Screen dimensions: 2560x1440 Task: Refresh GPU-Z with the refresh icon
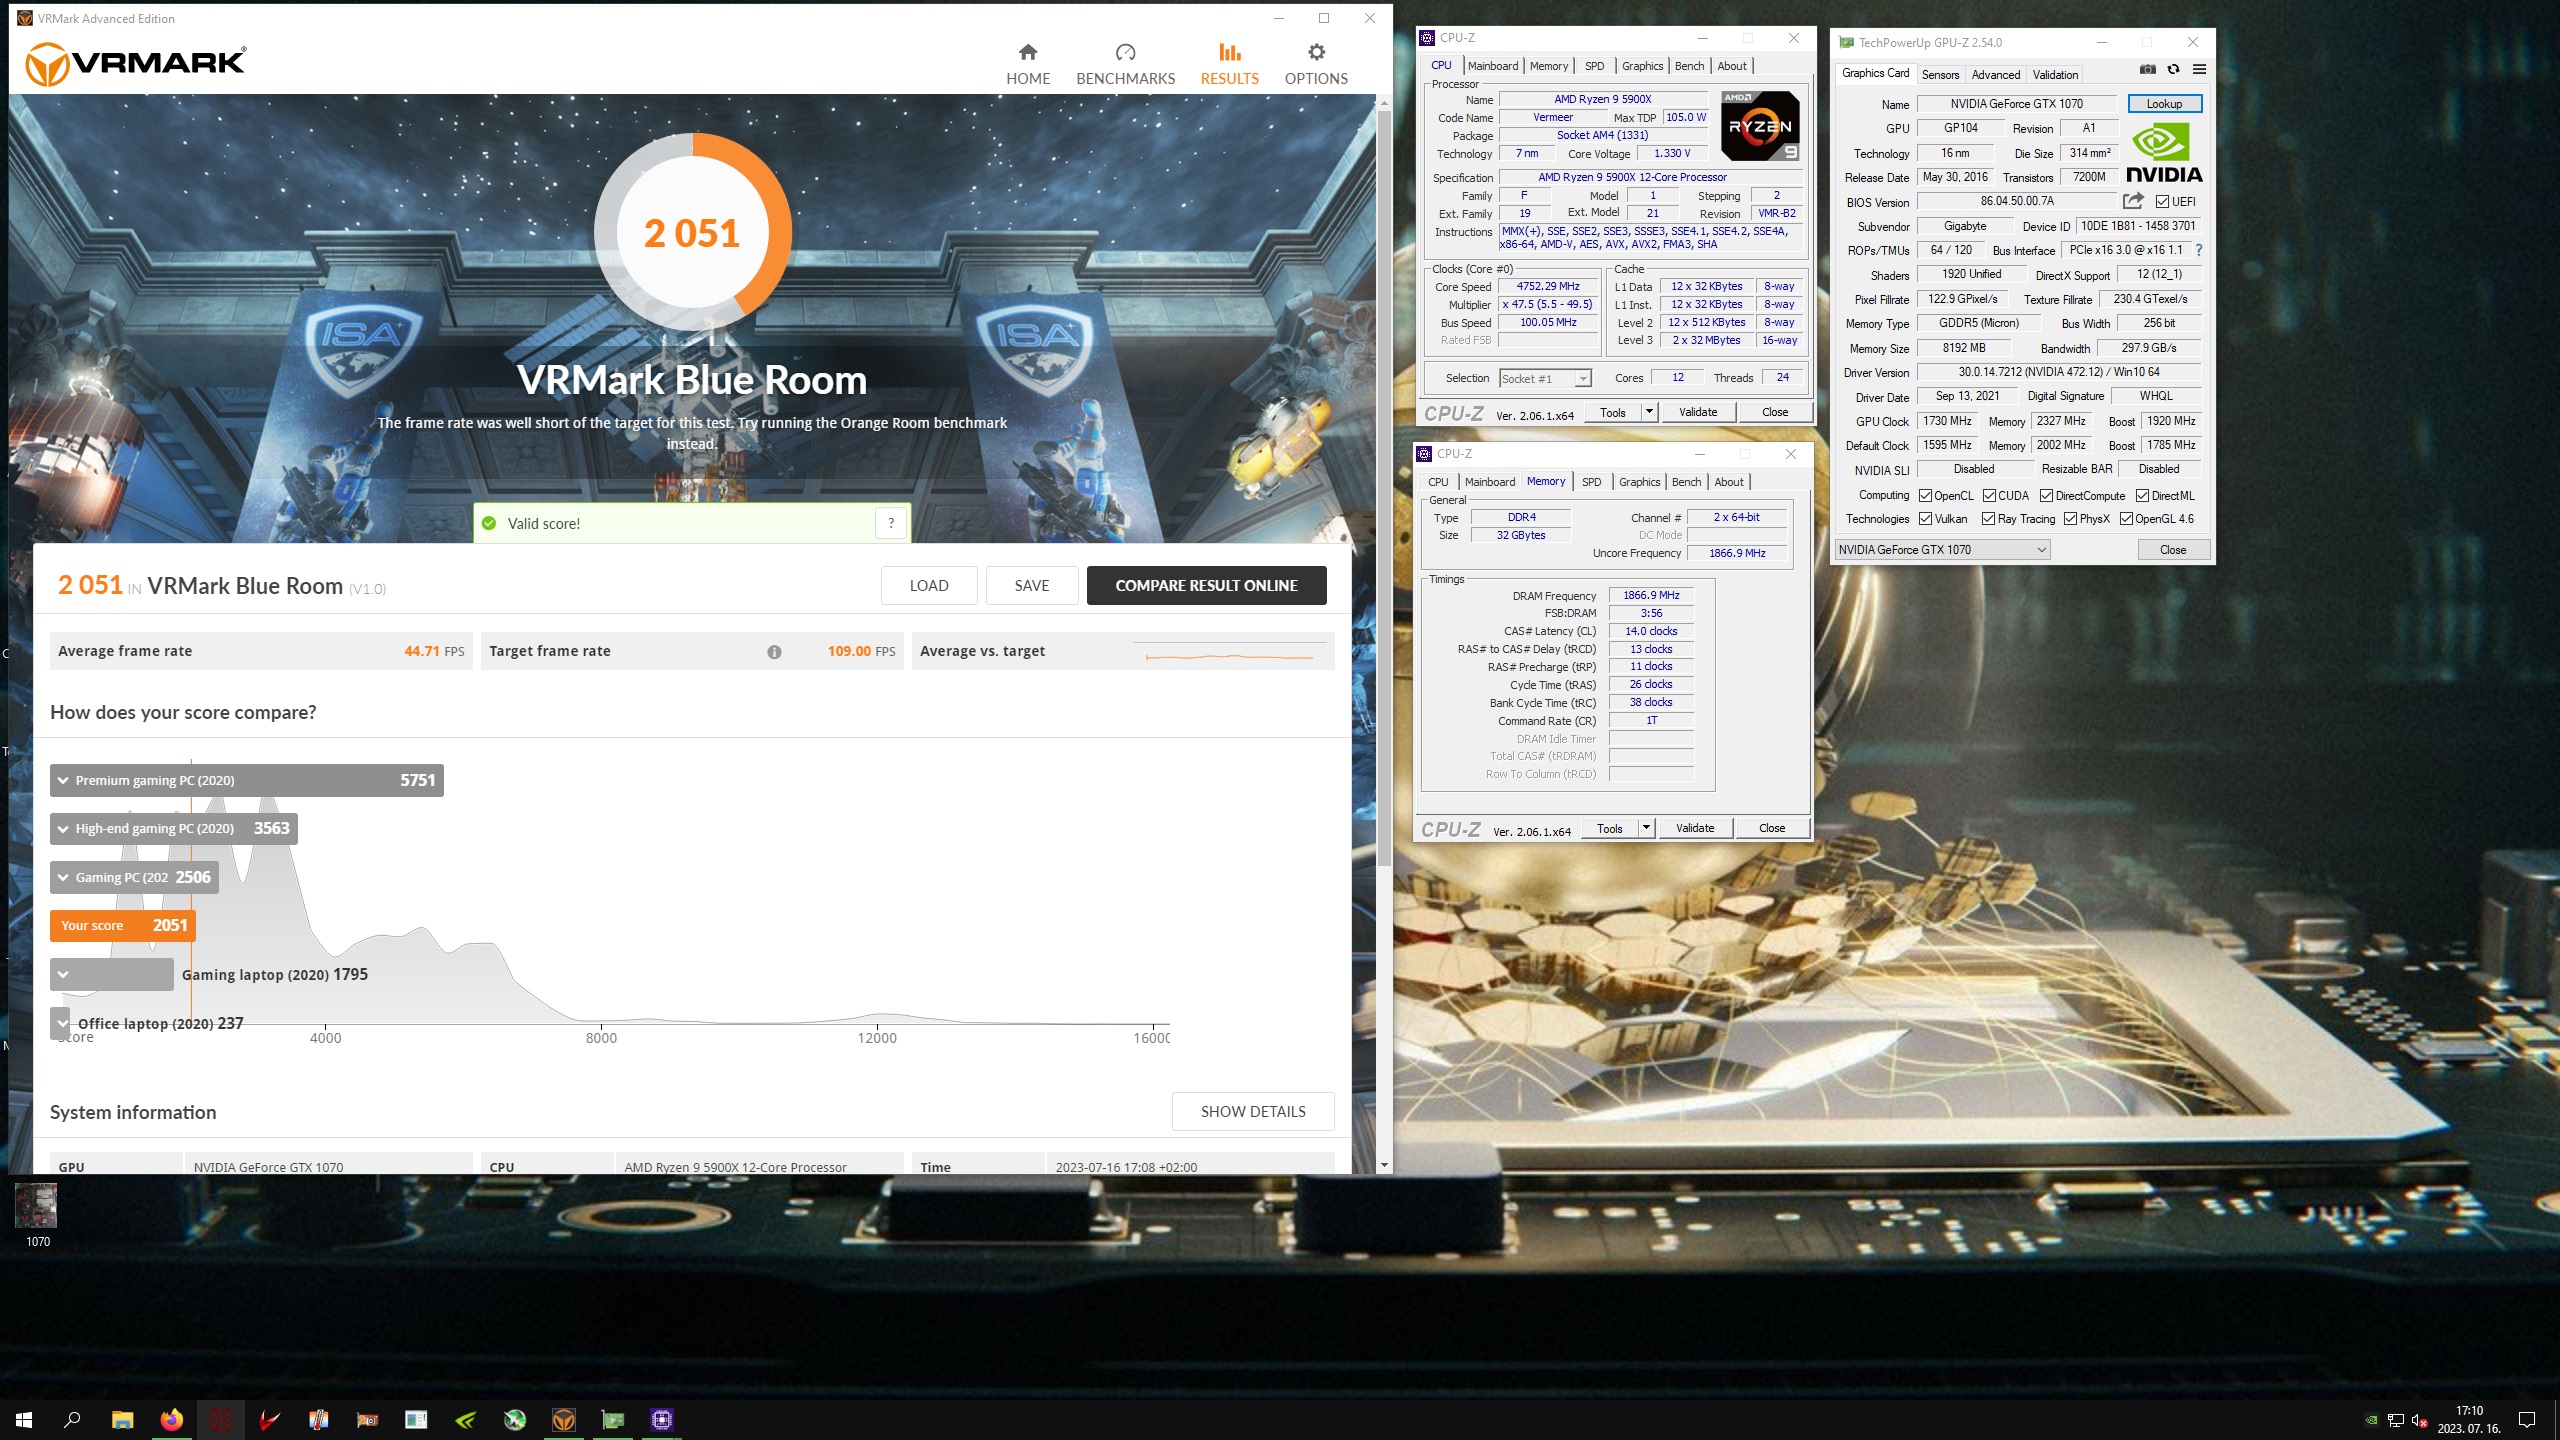2173,69
